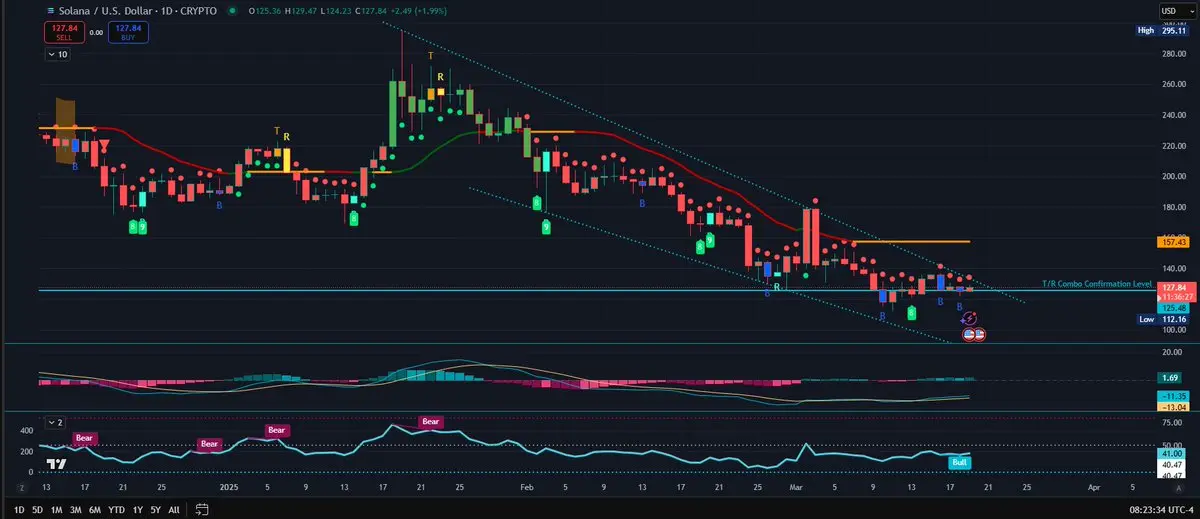Click the Bull label on the oscillator

tap(959, 462)
